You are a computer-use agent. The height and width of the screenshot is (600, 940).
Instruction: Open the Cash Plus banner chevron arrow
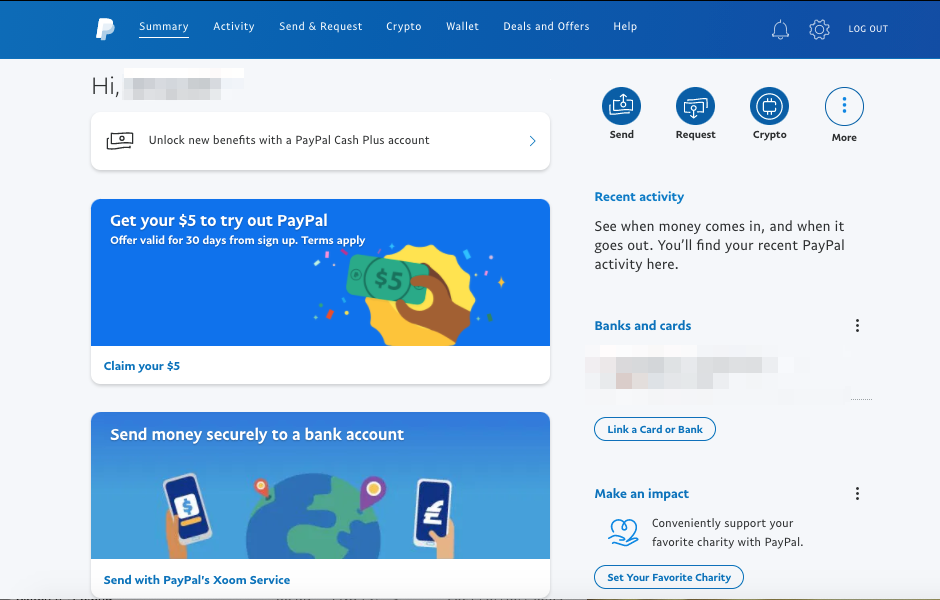tap(532, 141)
